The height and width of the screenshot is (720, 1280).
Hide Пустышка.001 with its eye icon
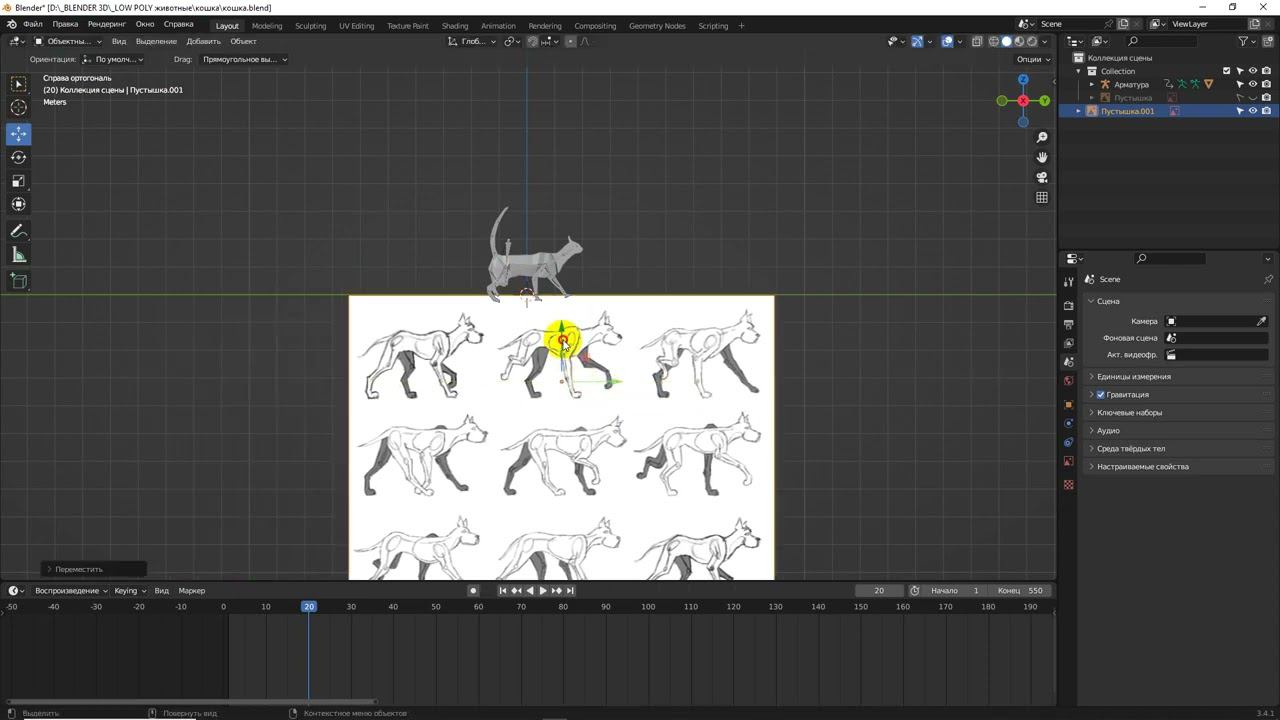tap(1253, 111)
